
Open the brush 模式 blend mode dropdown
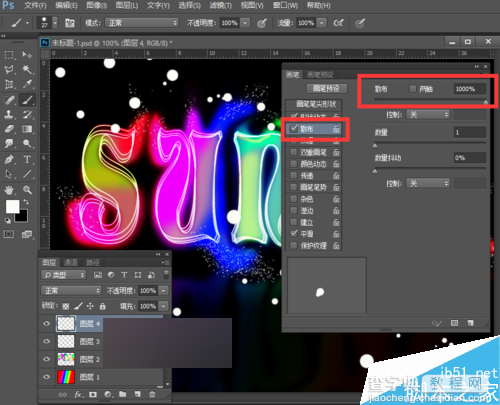tap(142, 23)
